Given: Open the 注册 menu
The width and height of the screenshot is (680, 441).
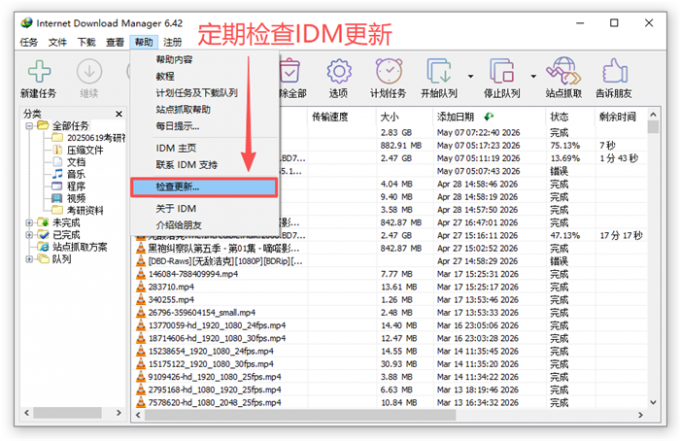Looking at the screenshot, I should [173, 42].
